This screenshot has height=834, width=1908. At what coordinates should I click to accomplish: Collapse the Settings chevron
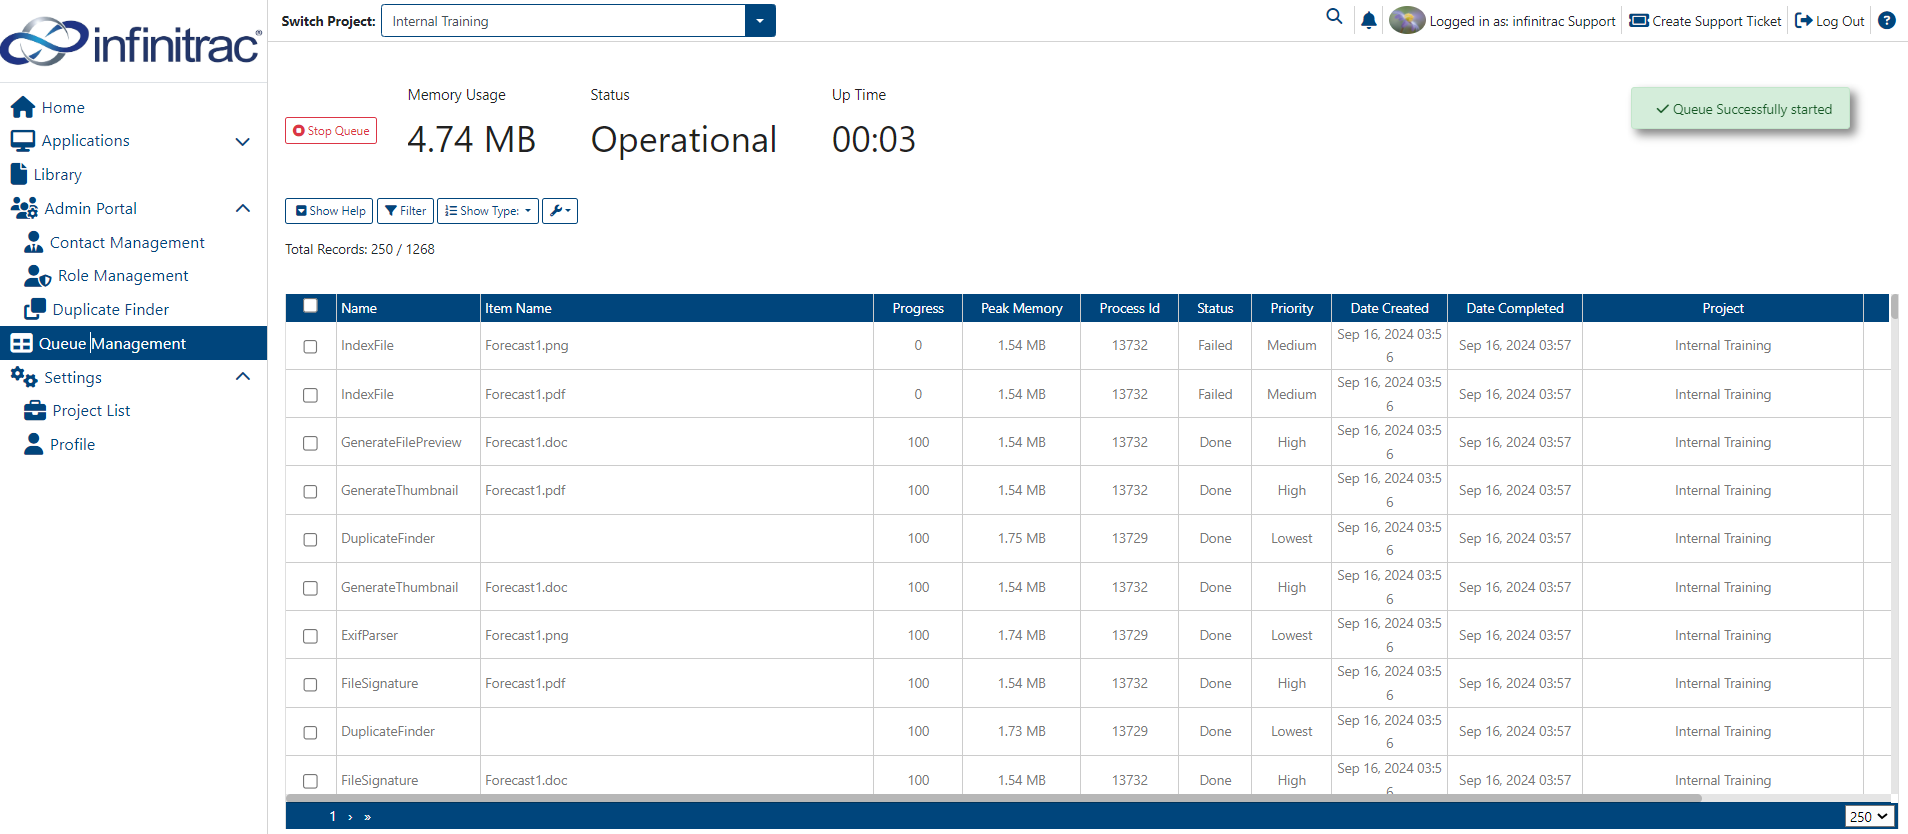[242, 377]
